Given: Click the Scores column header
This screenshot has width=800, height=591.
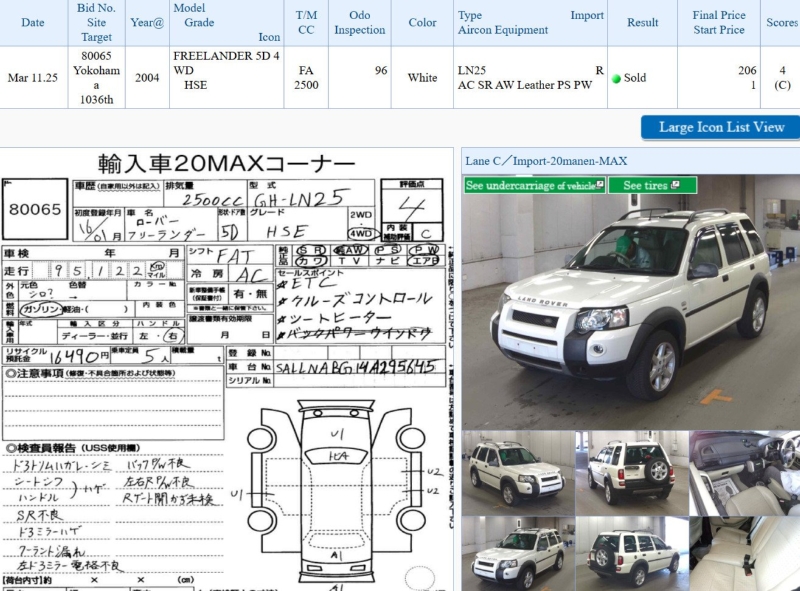Looking at the screenshot, I should 781,23.
